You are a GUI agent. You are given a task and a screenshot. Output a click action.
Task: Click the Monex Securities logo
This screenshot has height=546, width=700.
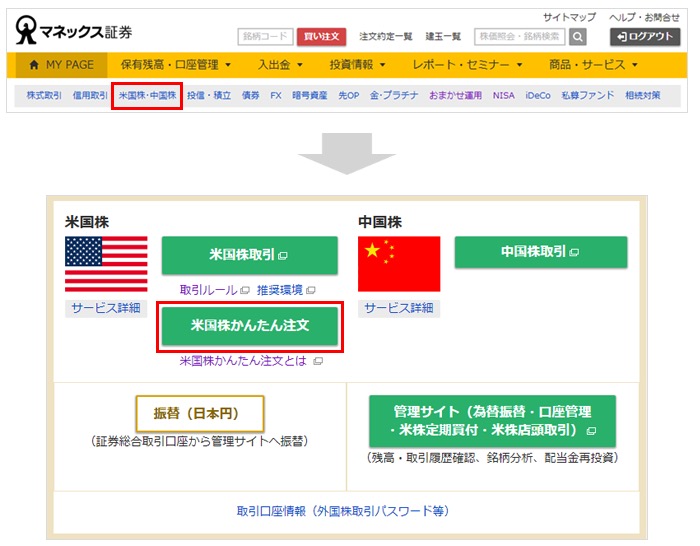[74, 30]
